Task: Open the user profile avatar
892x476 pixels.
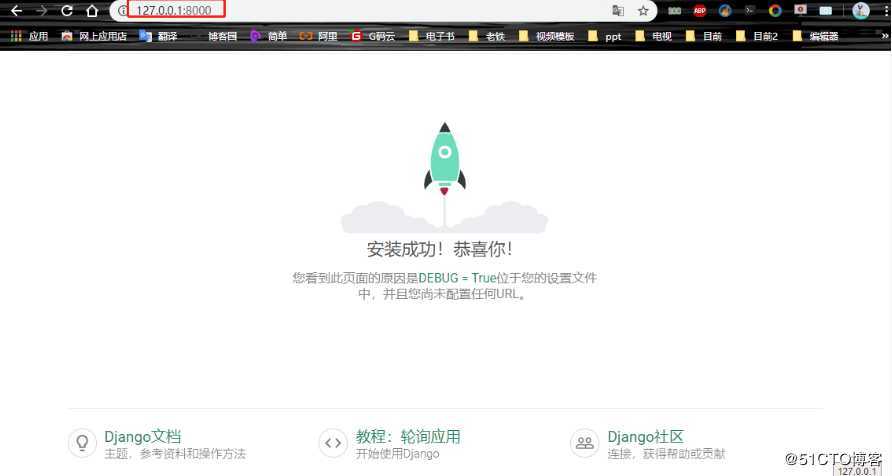Action: click(x=860, y=10)
